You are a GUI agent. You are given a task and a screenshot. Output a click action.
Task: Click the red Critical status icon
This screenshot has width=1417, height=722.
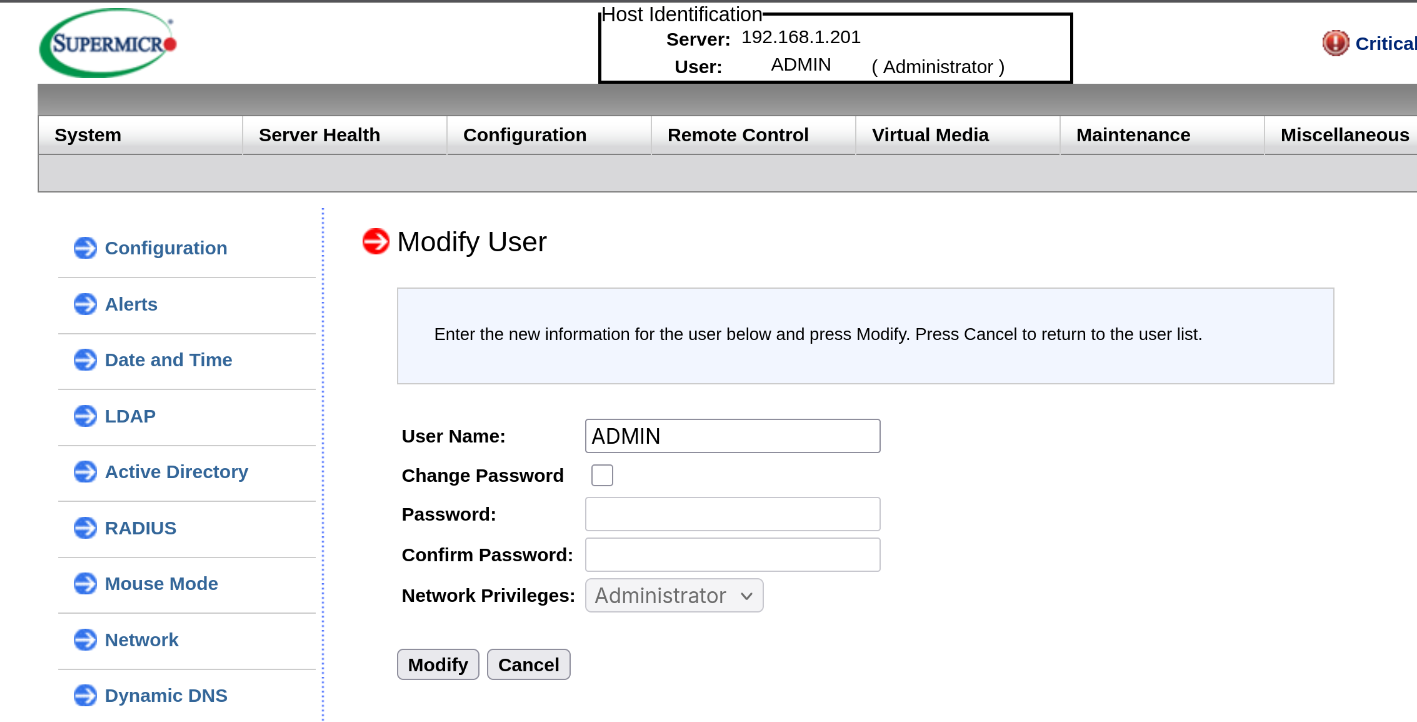1335,43
